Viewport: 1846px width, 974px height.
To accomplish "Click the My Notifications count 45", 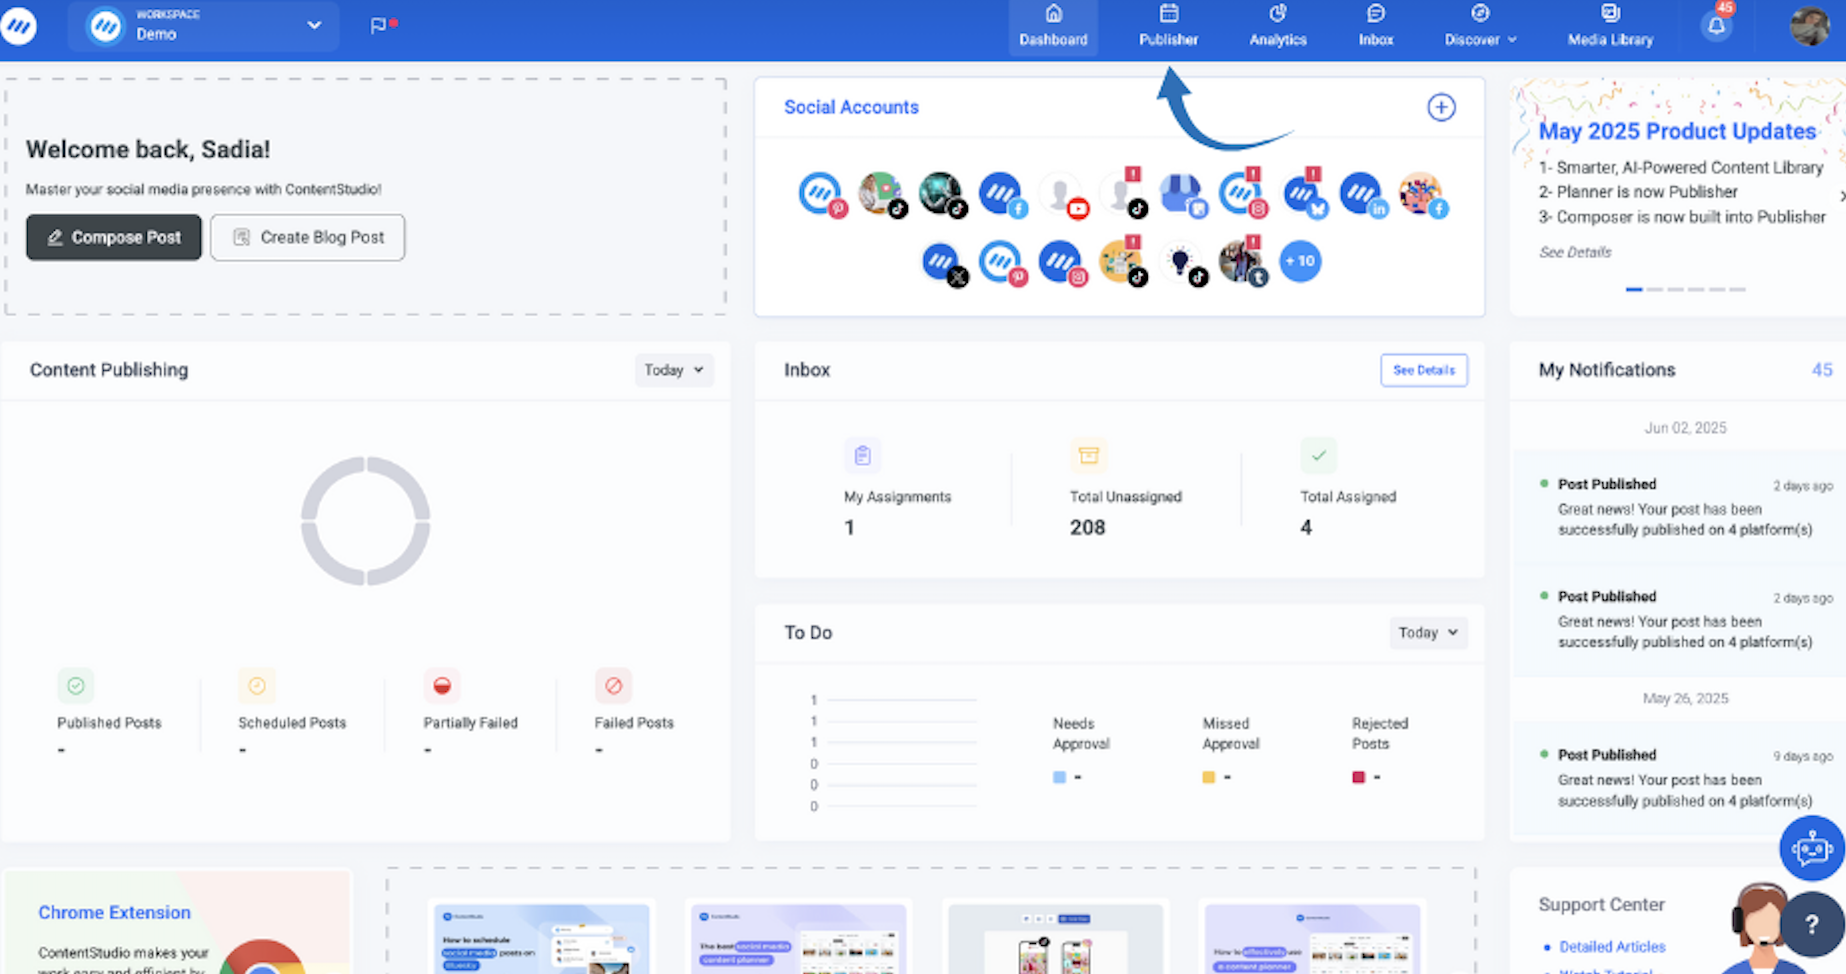I will (1822, 370).
